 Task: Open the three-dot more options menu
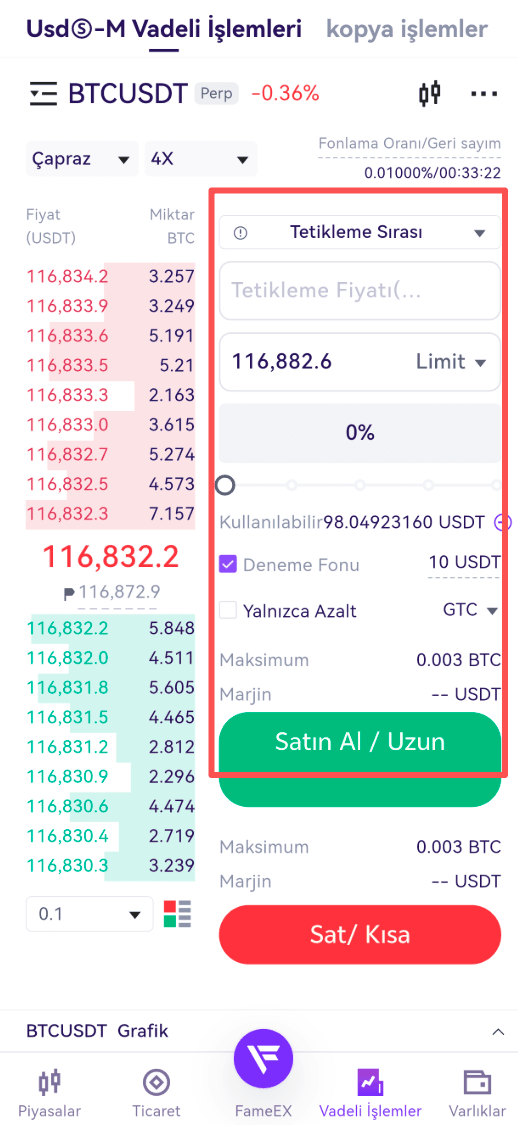coord(484,94)
